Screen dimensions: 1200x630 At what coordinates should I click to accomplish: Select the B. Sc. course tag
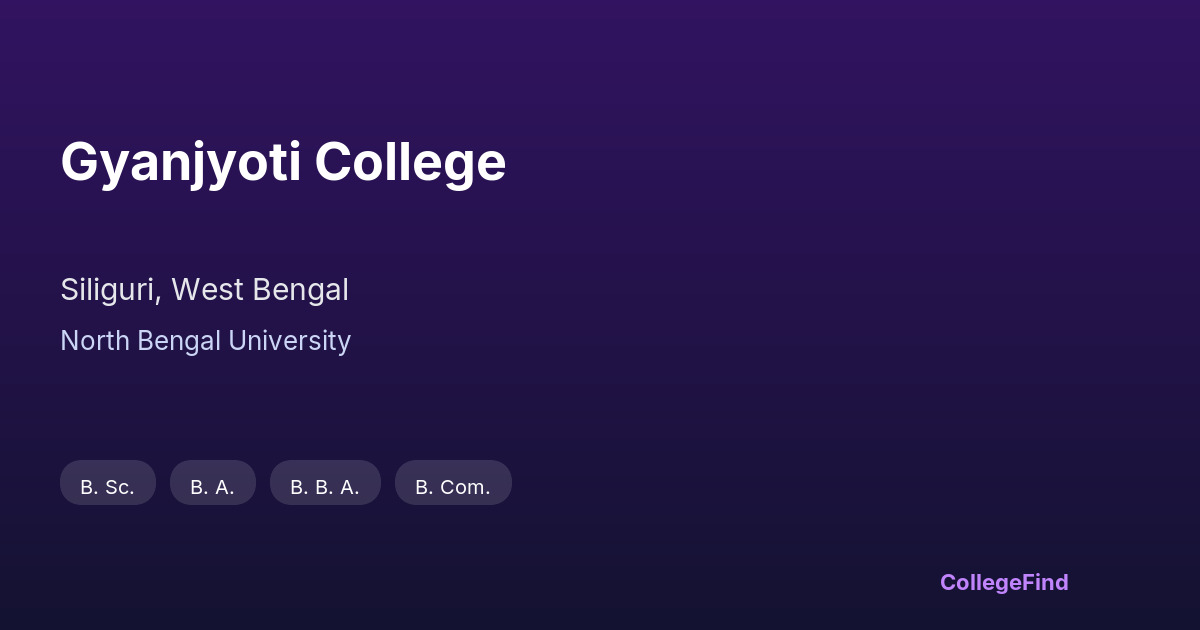(x=108, y=484)
